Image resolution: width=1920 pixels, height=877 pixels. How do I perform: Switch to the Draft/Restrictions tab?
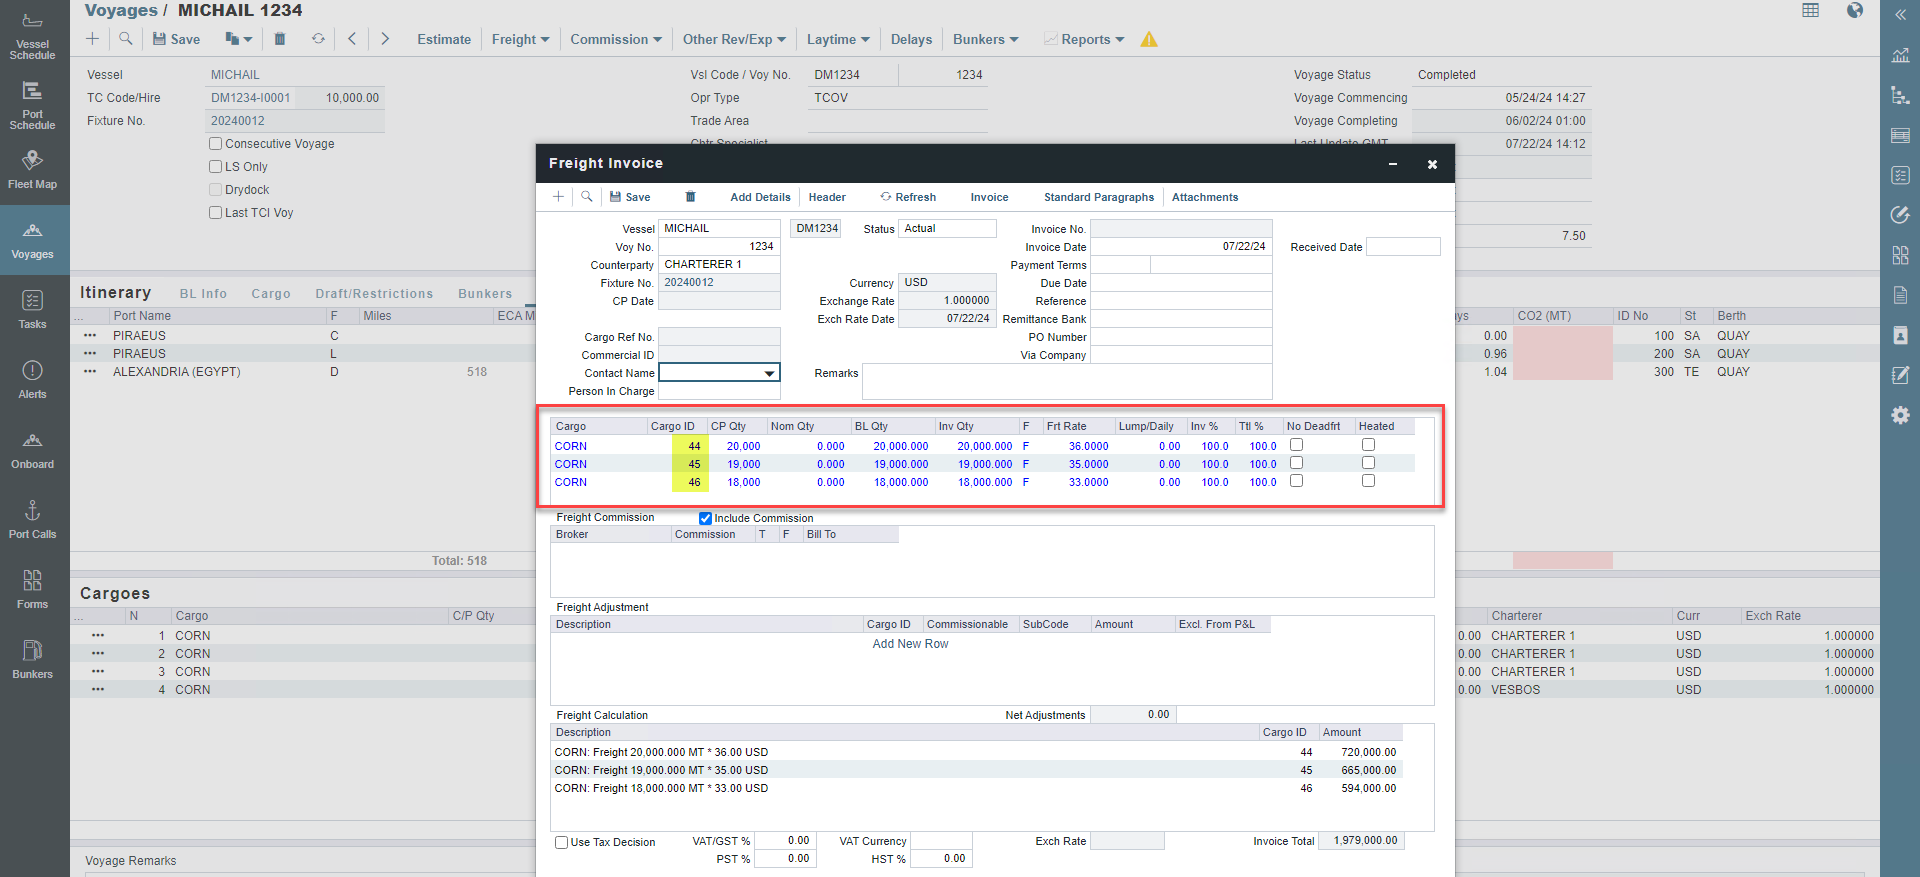[374, 294]
